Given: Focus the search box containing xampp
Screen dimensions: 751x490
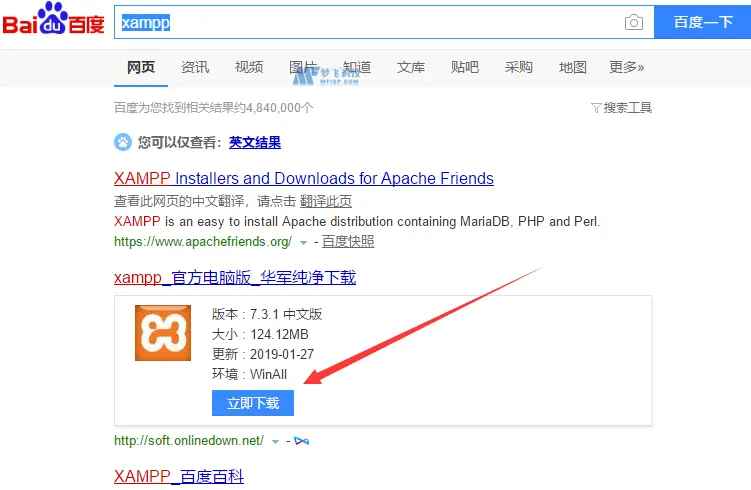Looking at the screenshot, I should [384, 22].
